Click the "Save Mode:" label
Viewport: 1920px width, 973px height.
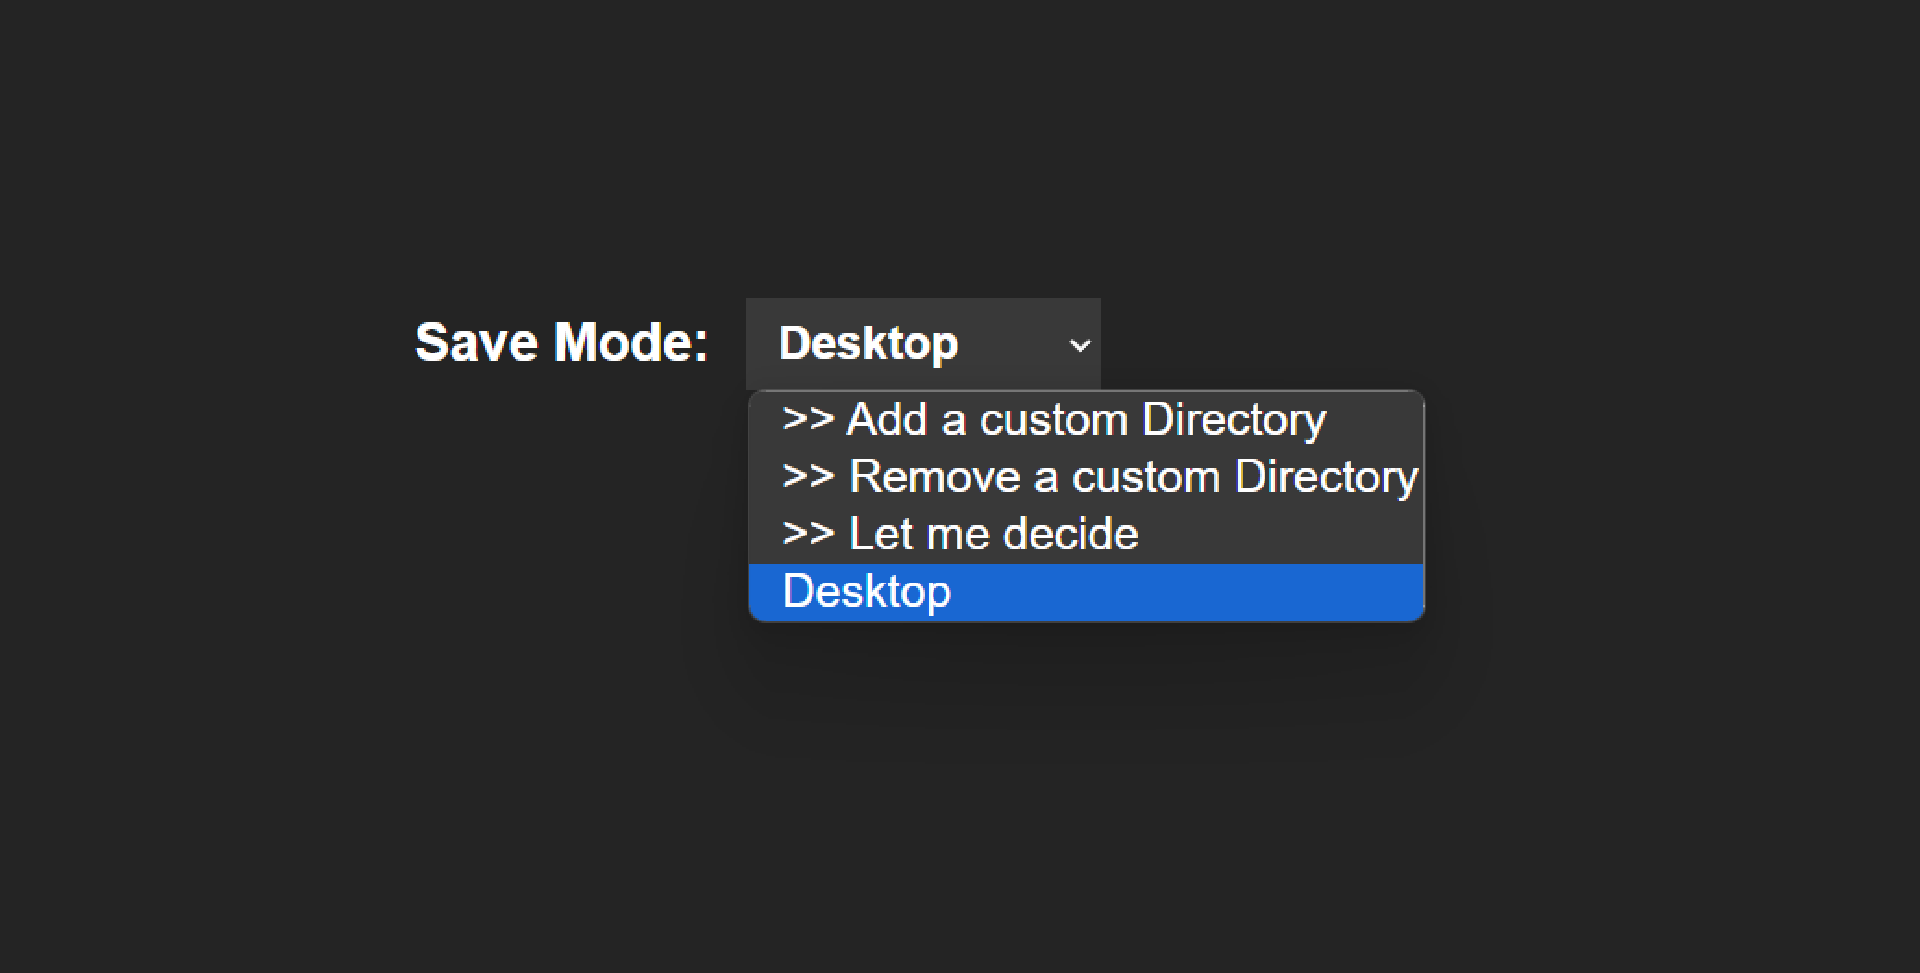(561, 343)
